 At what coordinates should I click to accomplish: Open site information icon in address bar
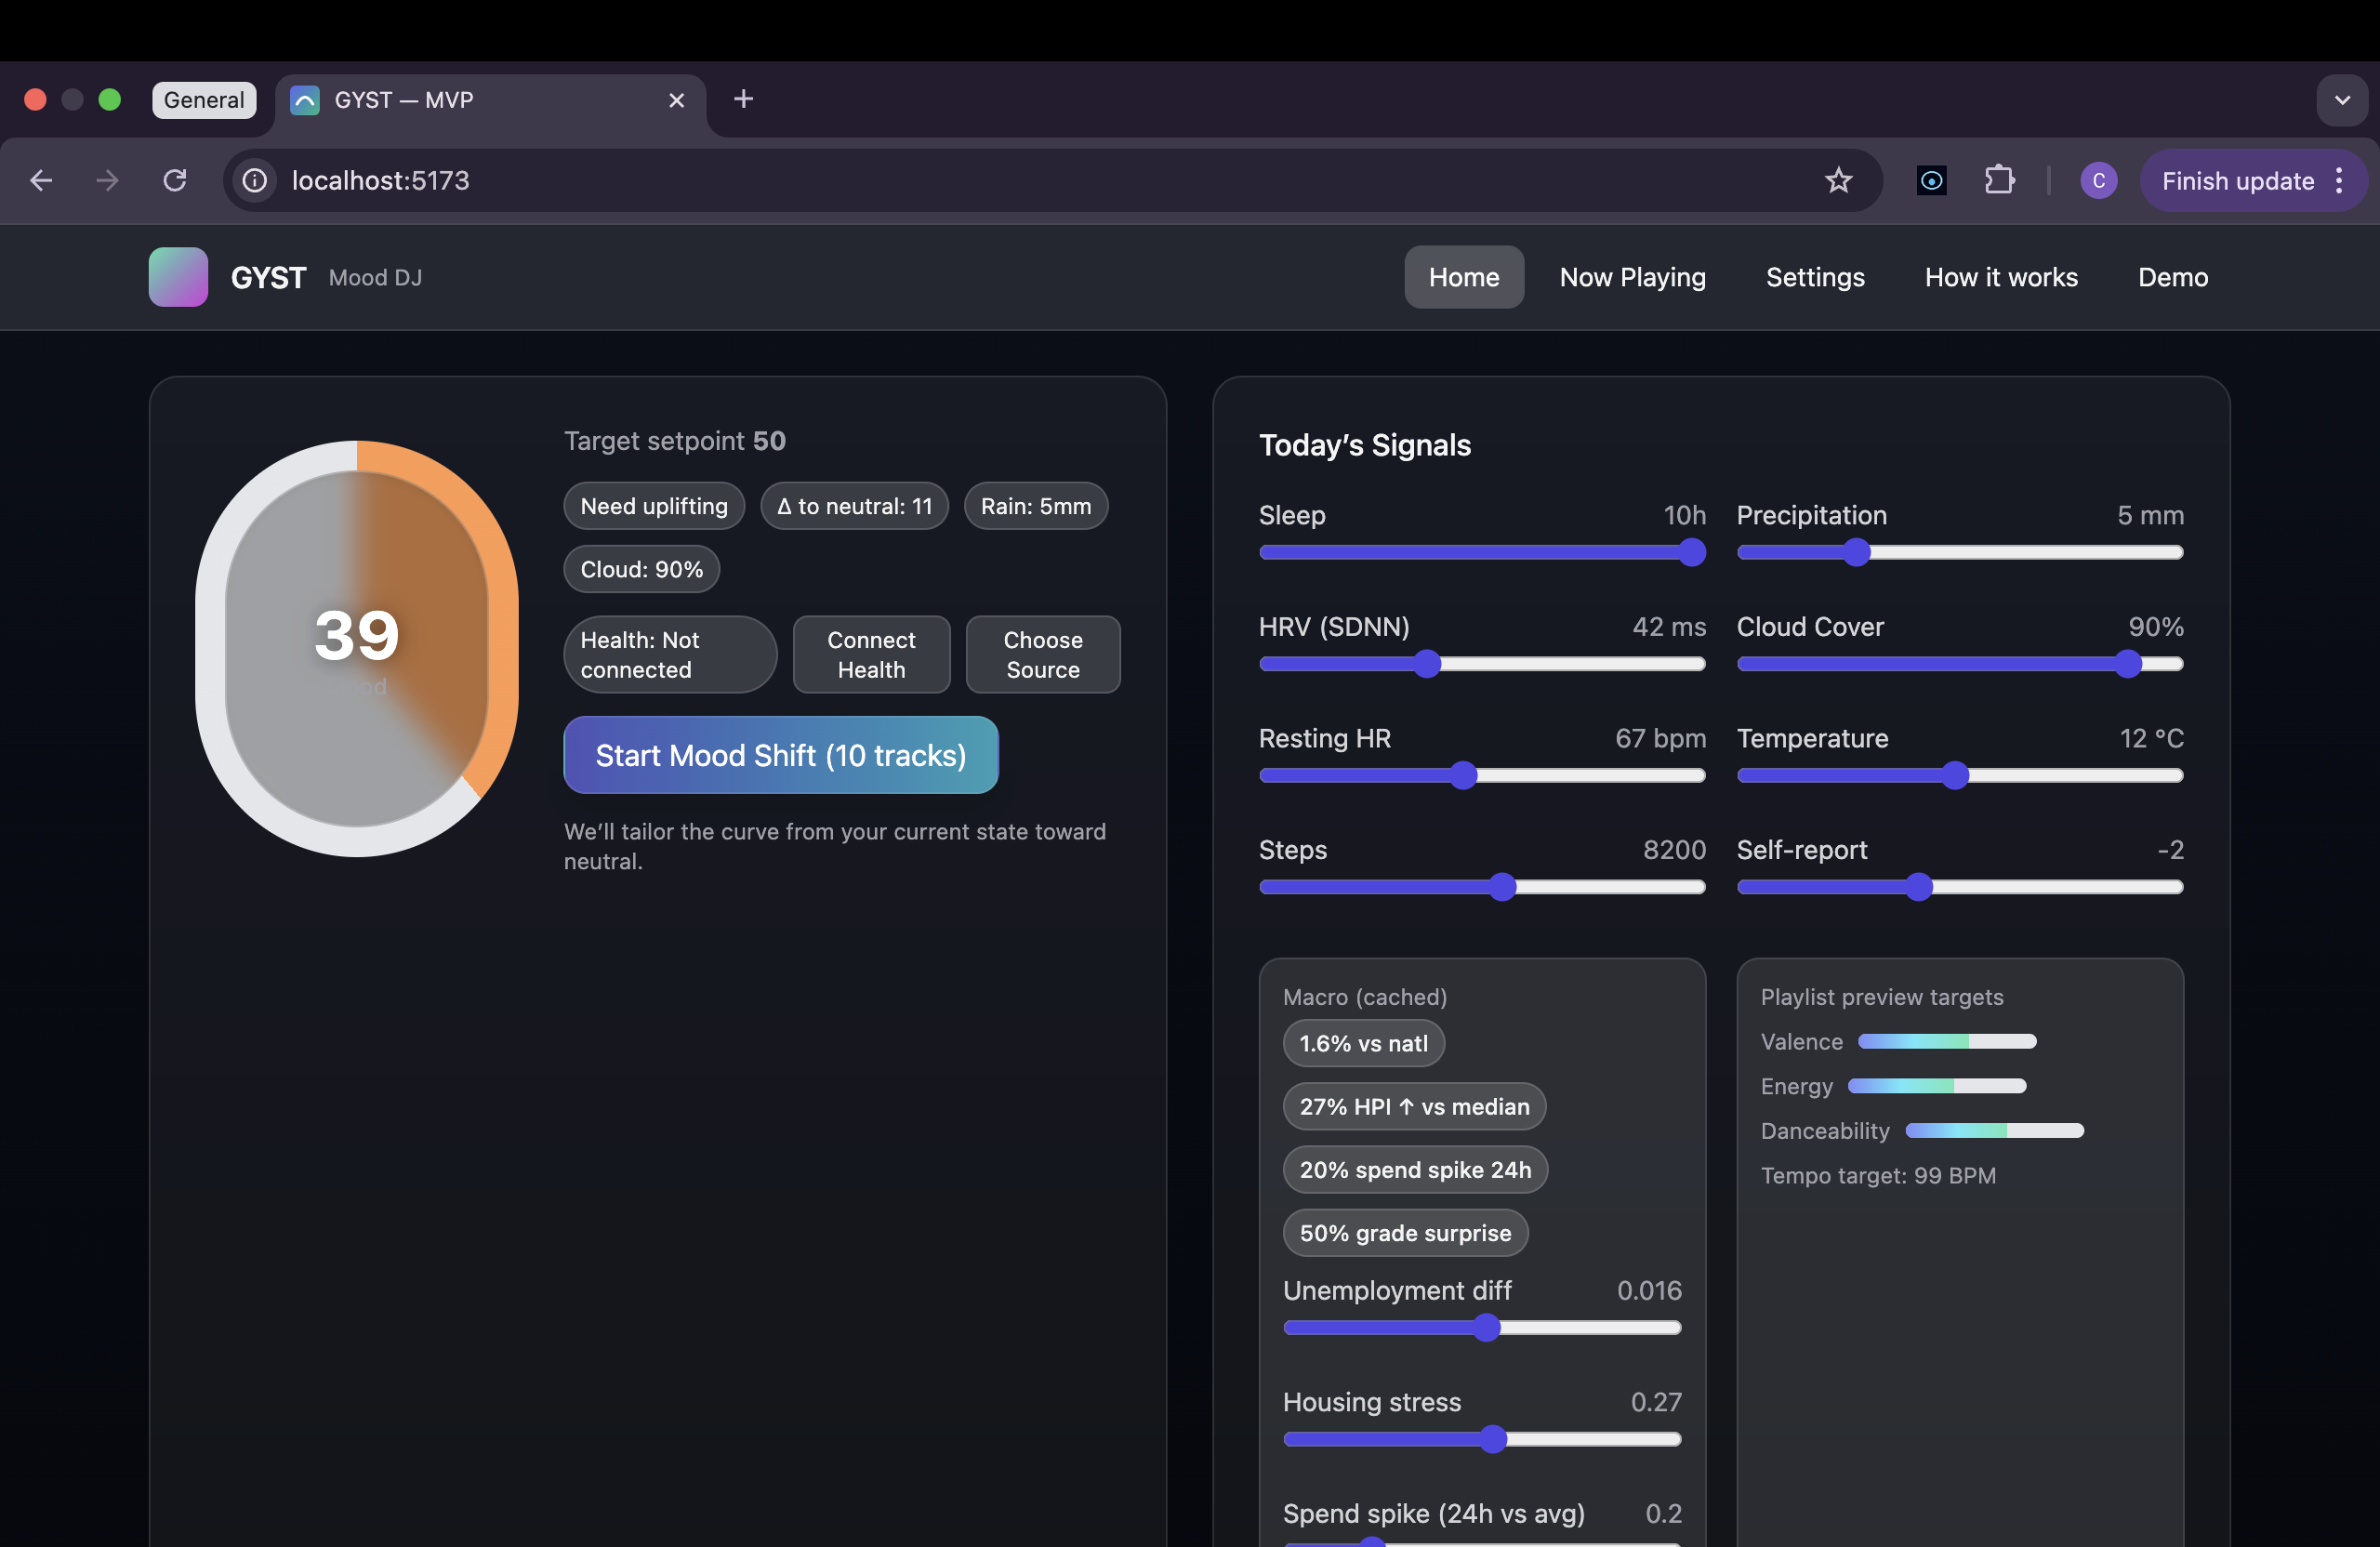(x=255, y=180)
